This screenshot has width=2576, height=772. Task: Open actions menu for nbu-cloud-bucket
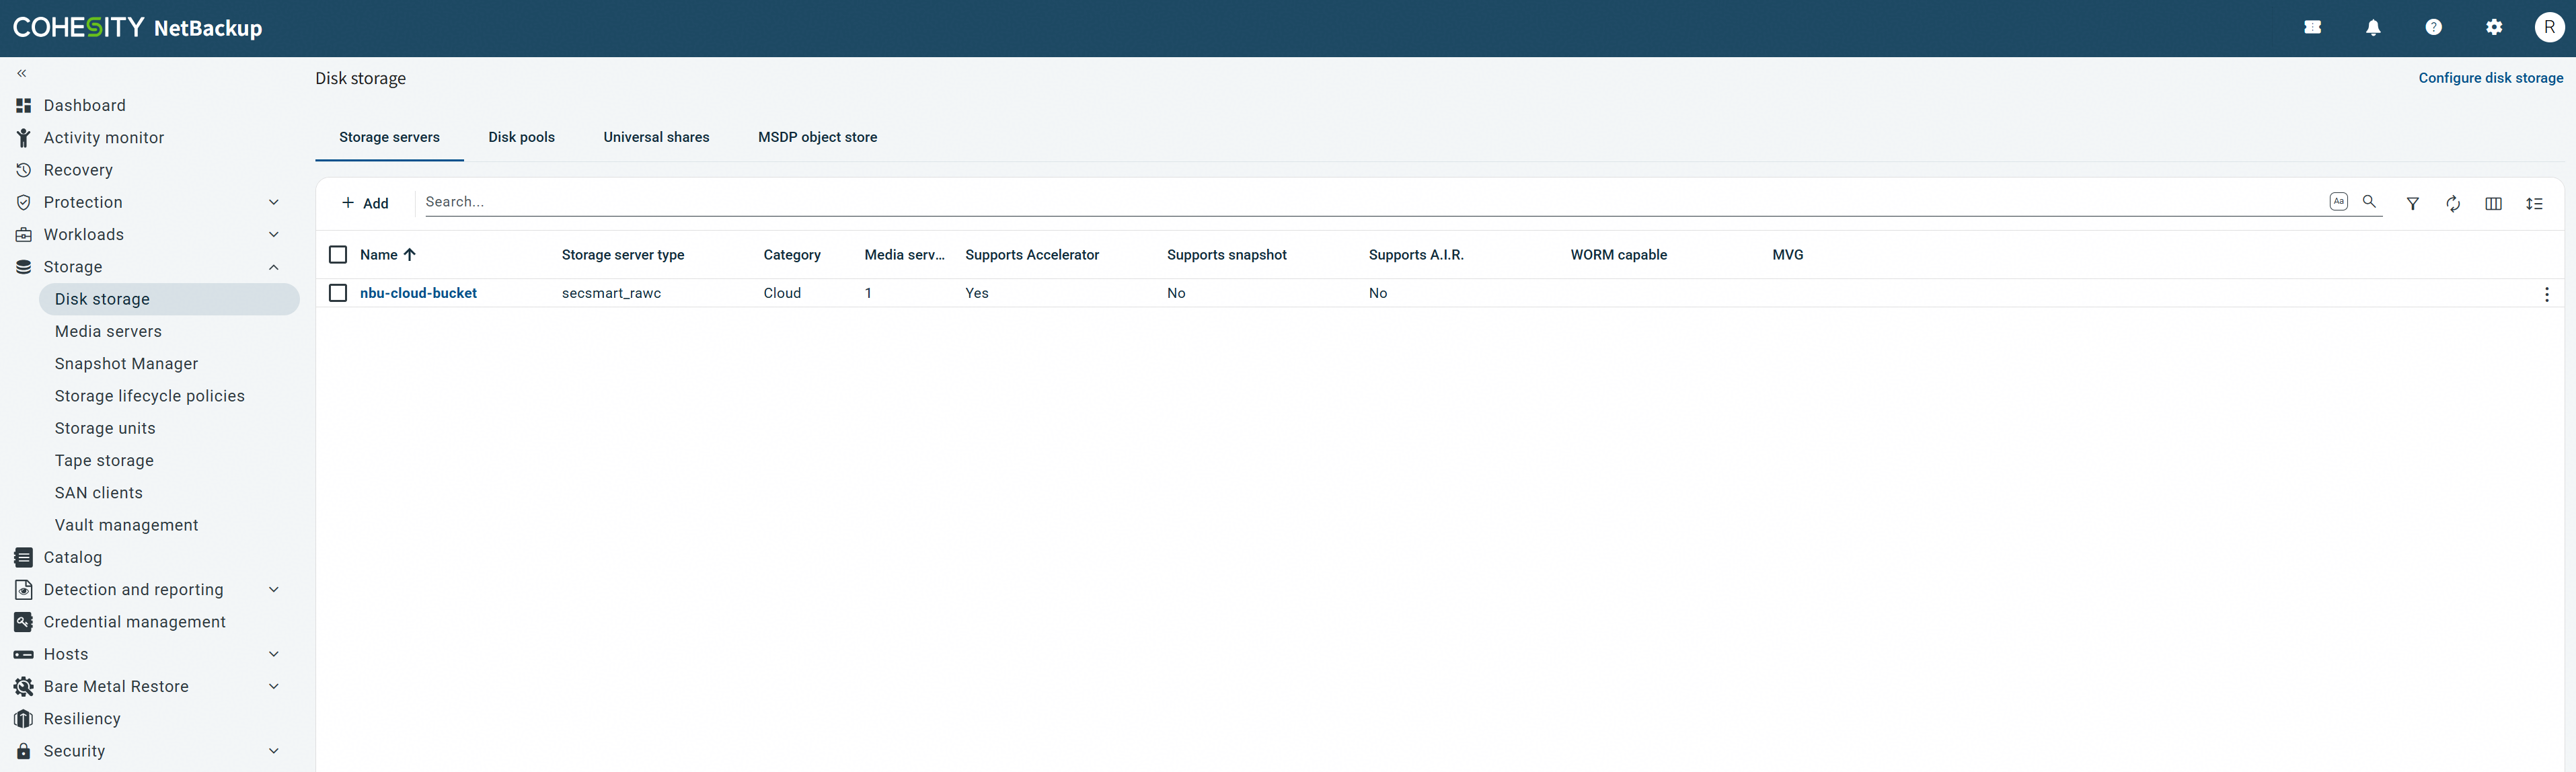pyautogui.click(x=2546, y=294)
